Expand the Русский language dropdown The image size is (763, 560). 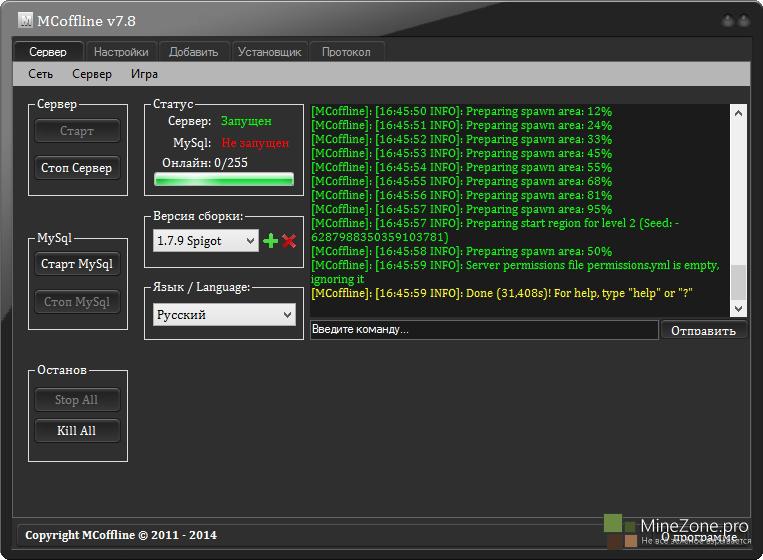[225, 314]
